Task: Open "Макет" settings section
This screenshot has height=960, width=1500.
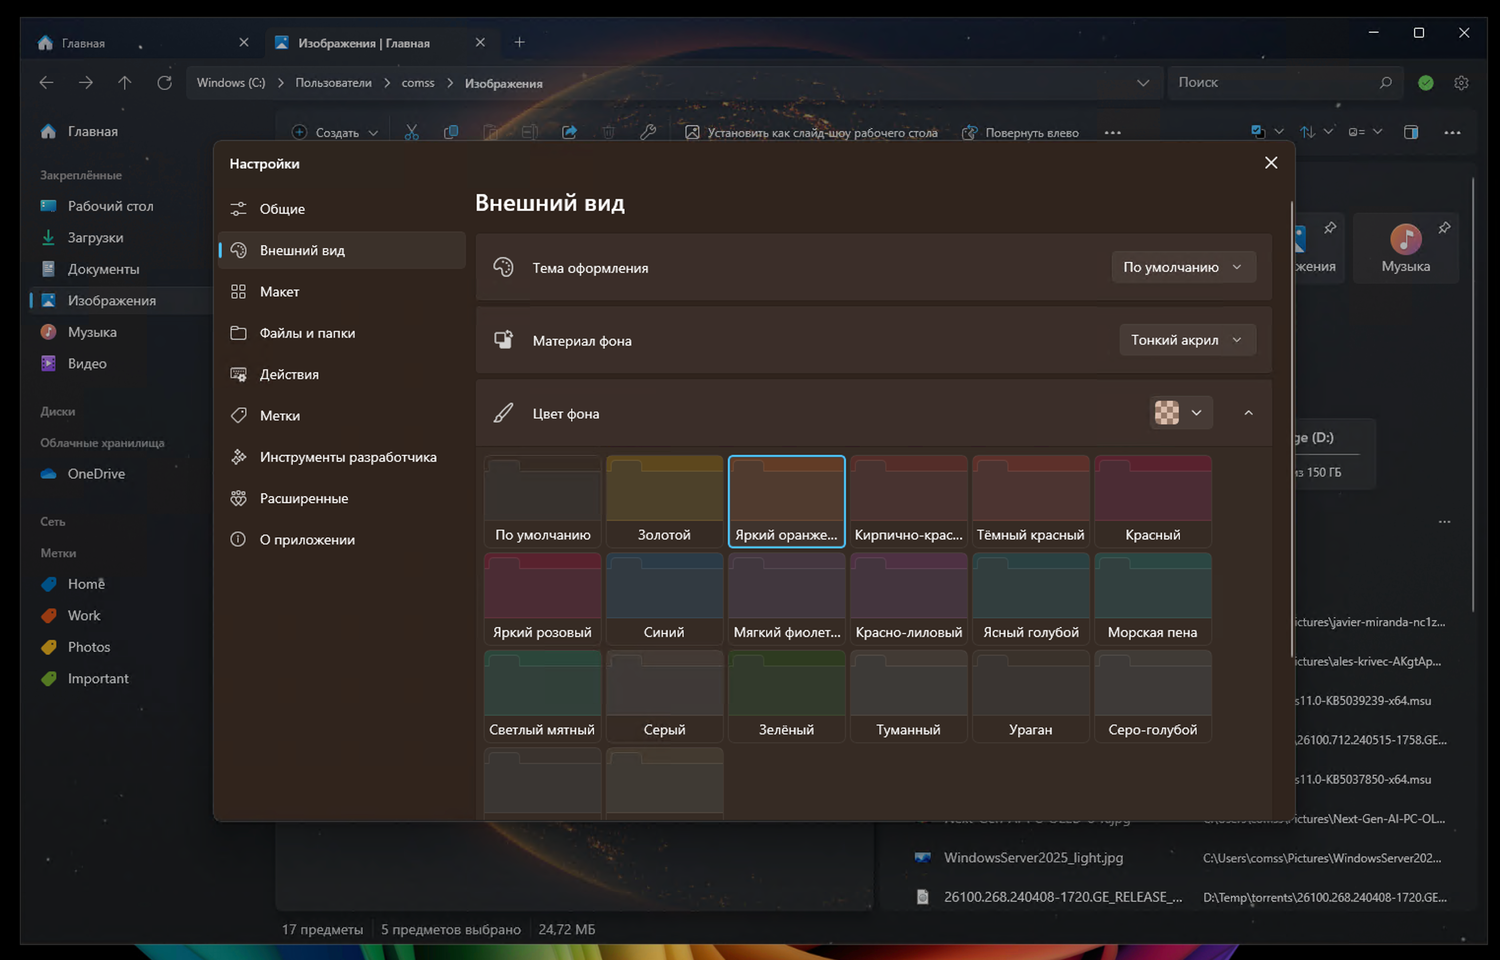Action: click(342, 292)
